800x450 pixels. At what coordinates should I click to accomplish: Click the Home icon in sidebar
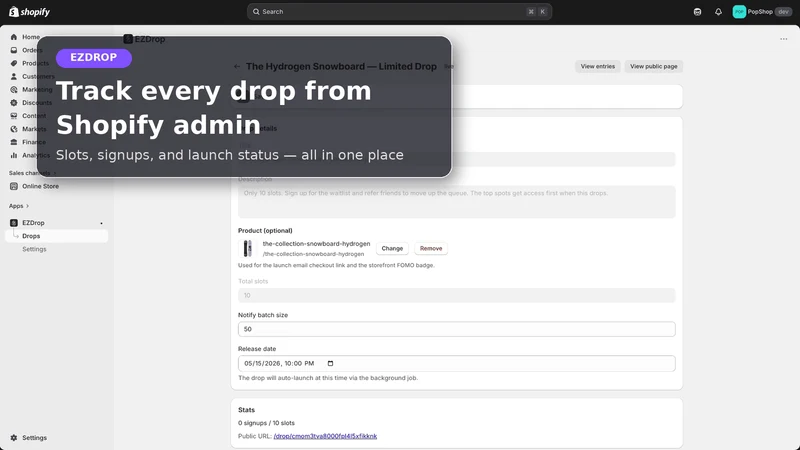click(14, 37)
